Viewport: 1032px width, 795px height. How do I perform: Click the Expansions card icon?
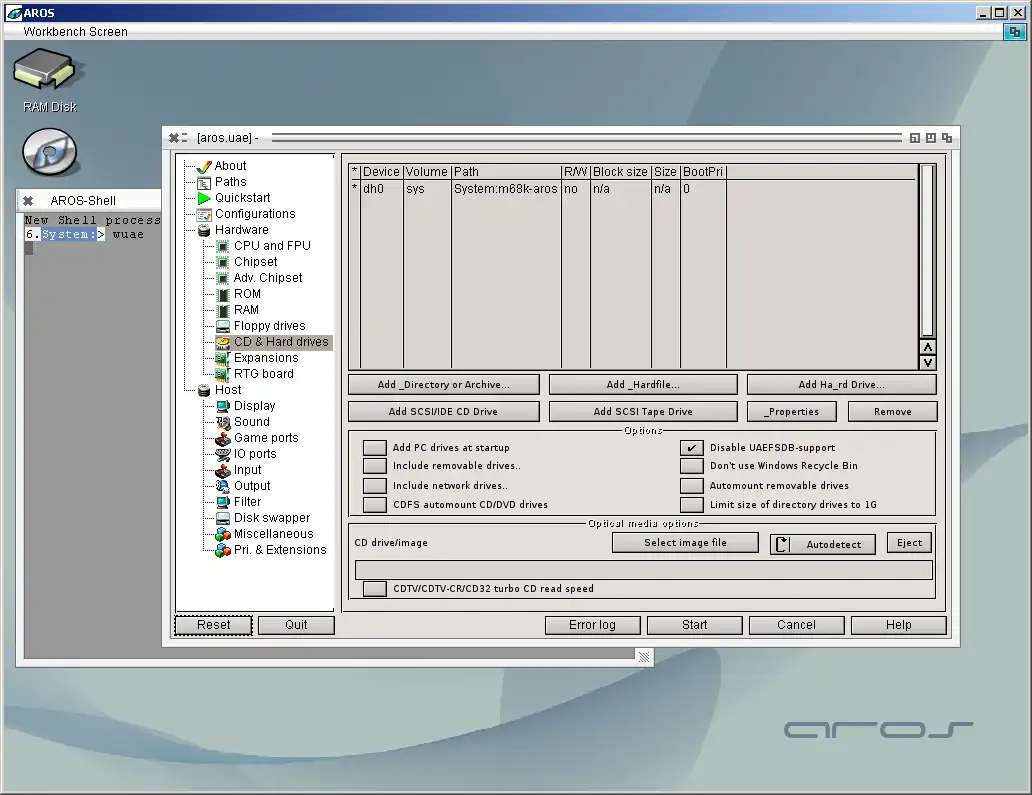pos(223,358)
